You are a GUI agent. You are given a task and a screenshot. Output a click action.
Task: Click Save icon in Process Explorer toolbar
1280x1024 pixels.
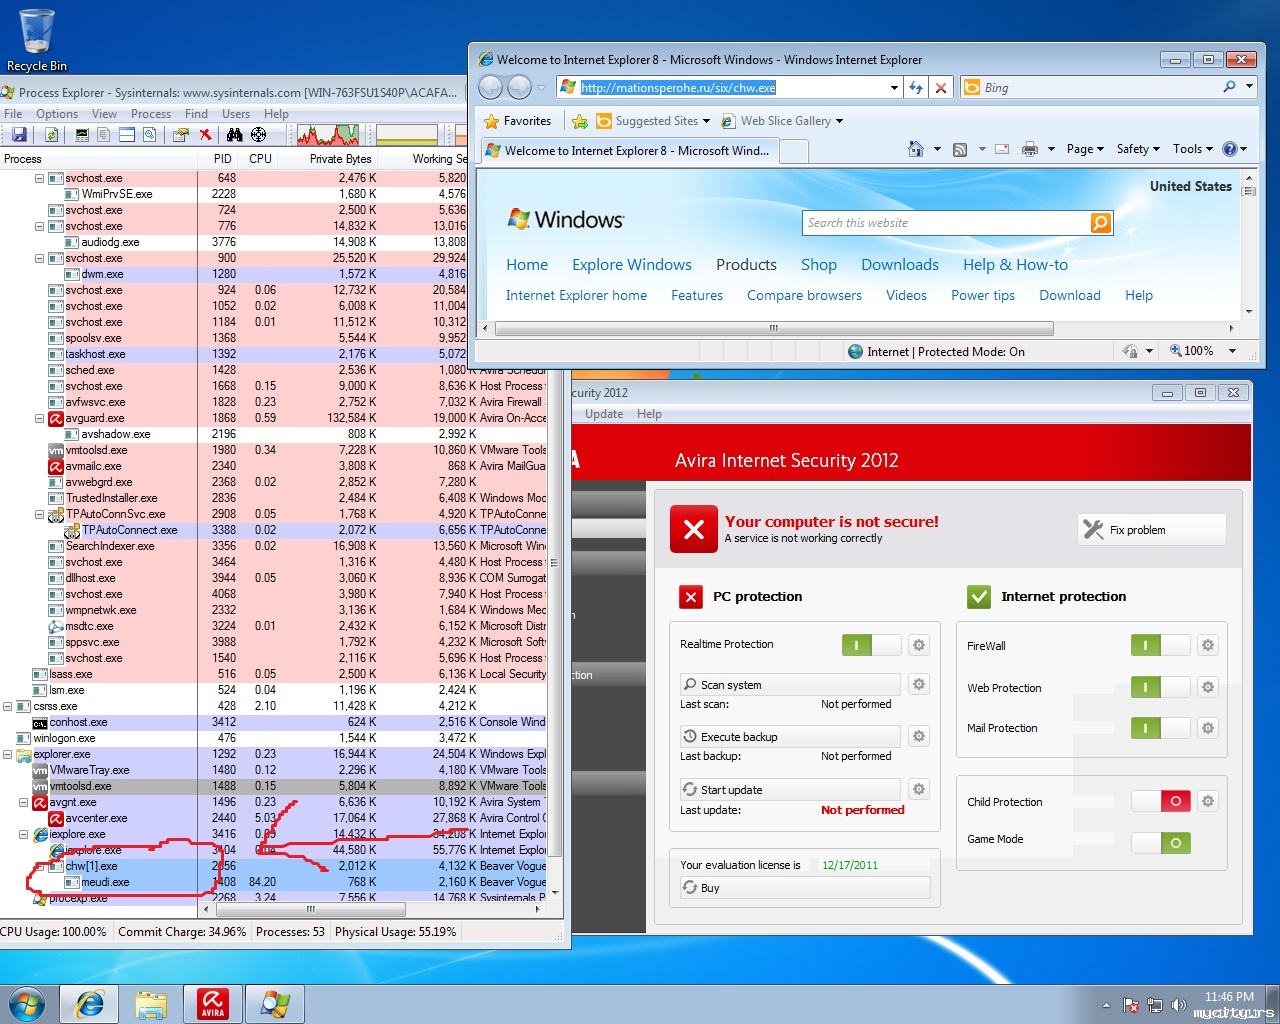tap(19, 134)
